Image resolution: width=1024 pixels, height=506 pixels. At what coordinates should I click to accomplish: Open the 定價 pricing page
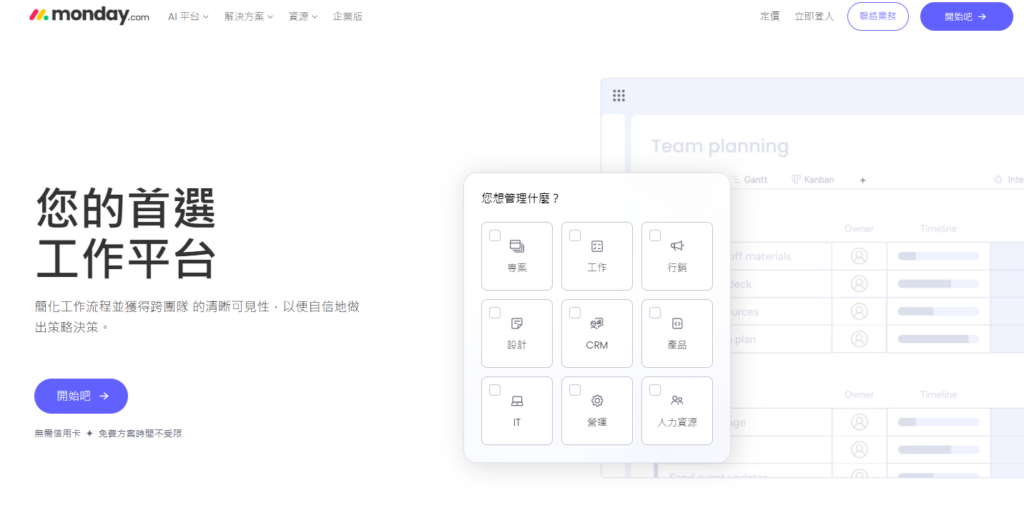click(x=769, y=17)
